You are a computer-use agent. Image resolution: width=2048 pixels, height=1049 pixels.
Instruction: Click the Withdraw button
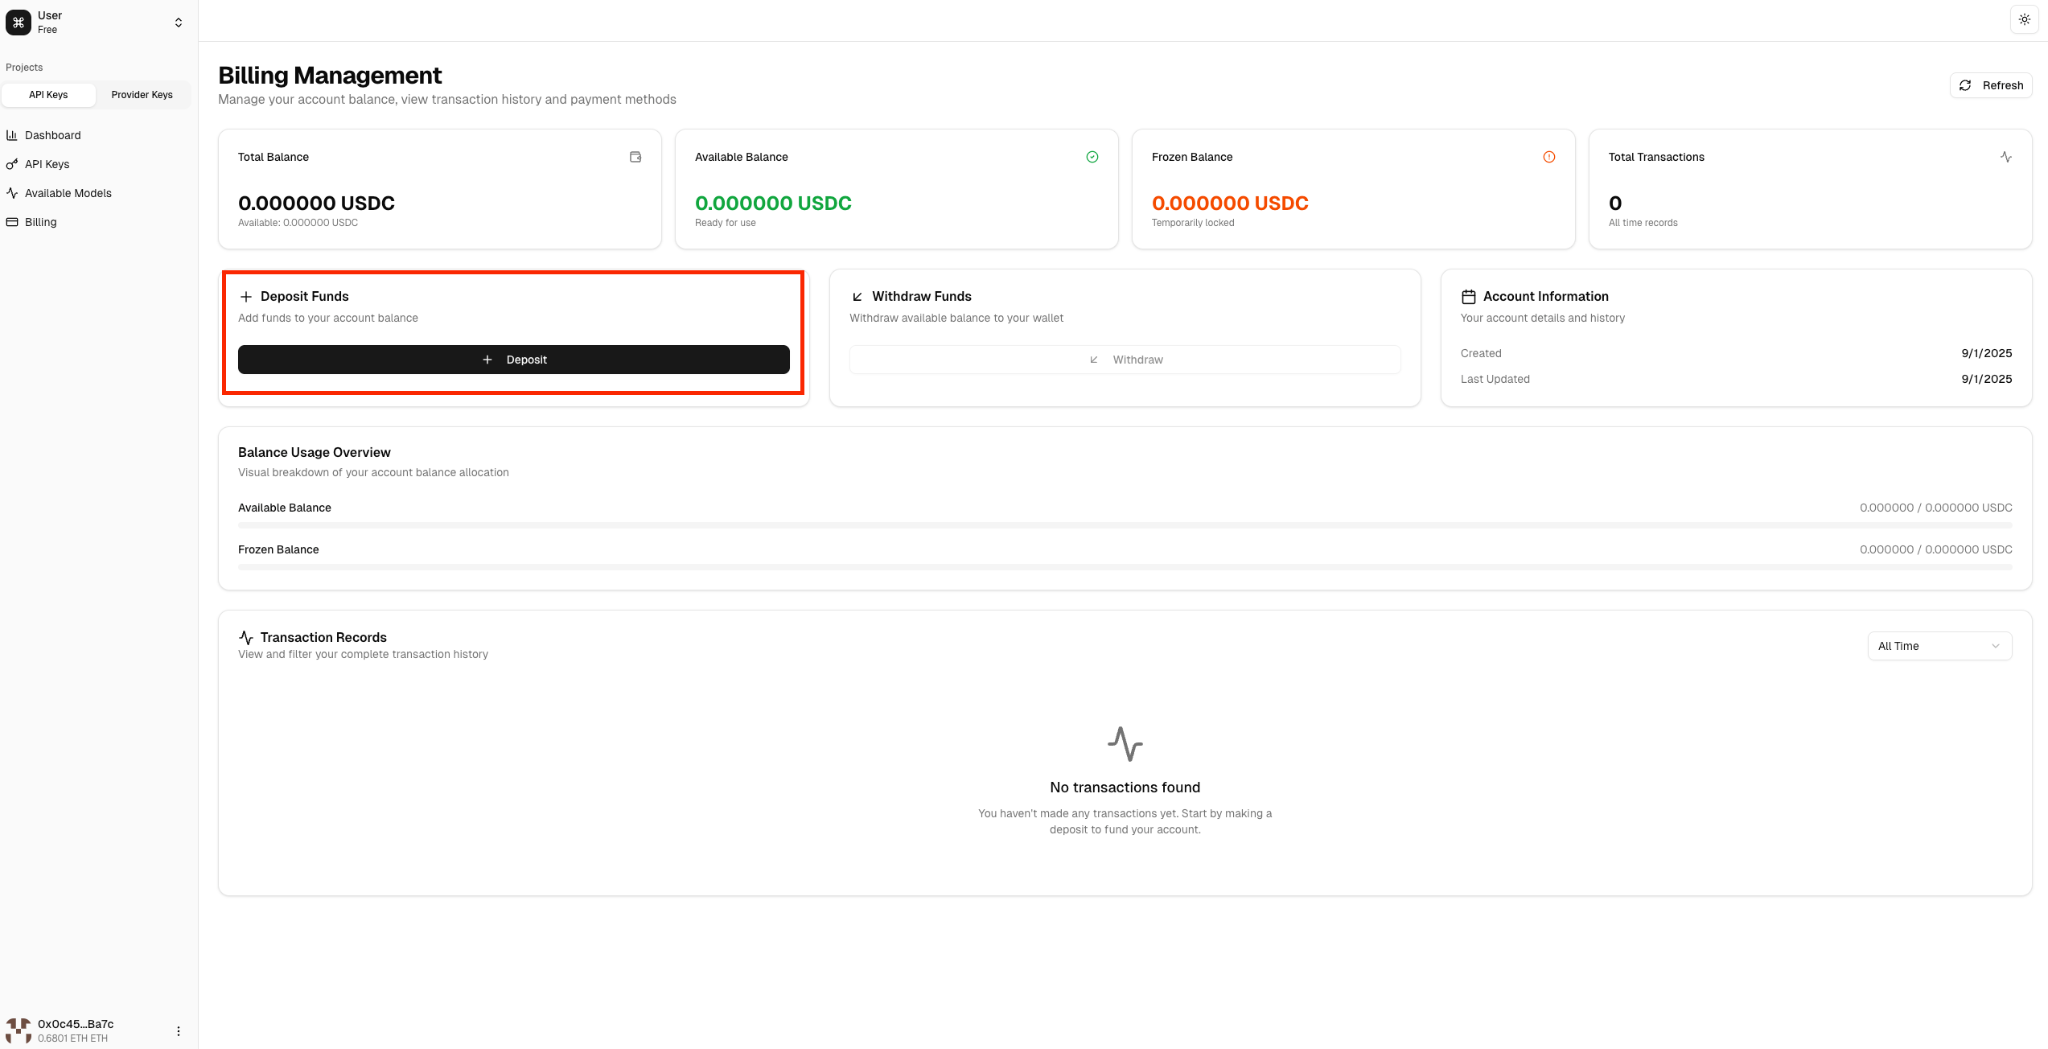(1125, 360)
